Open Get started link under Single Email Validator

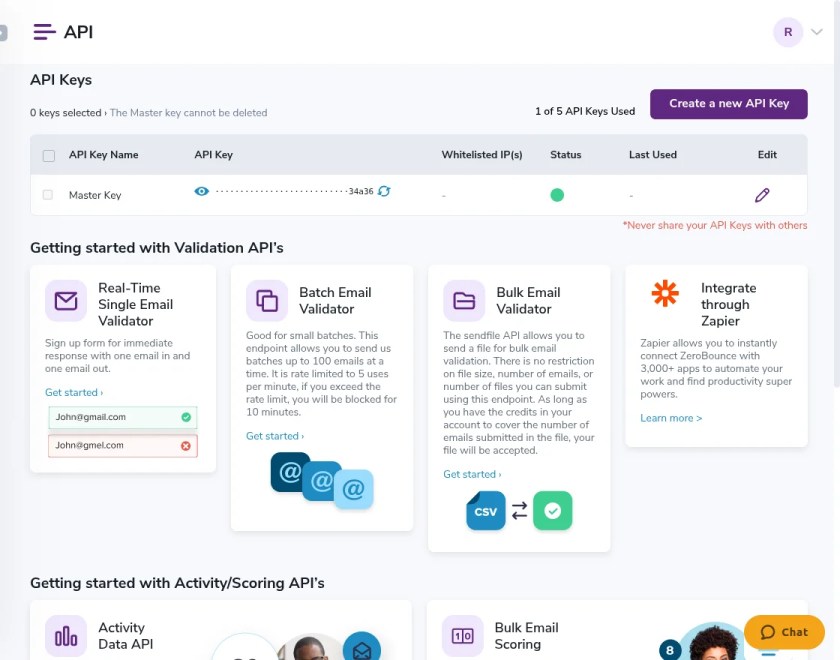(74, 393)
